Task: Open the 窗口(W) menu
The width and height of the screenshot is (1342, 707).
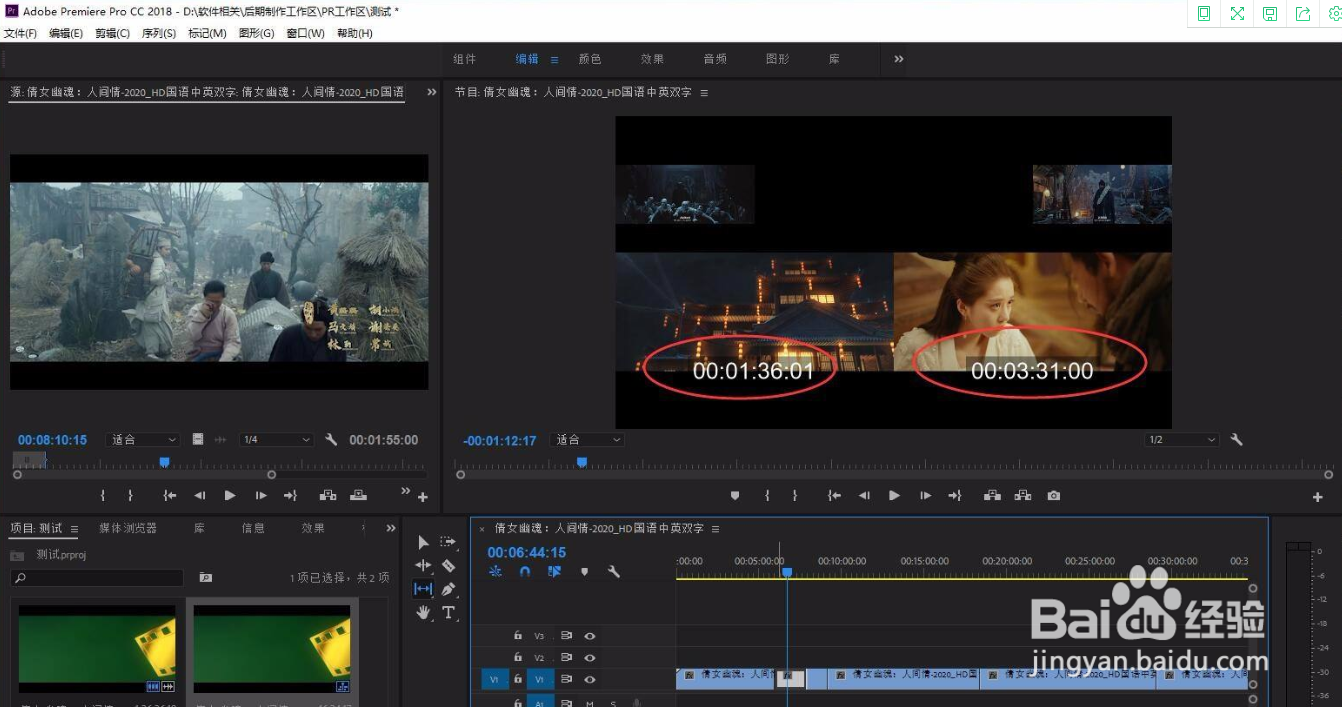Action: coord(305,33)
